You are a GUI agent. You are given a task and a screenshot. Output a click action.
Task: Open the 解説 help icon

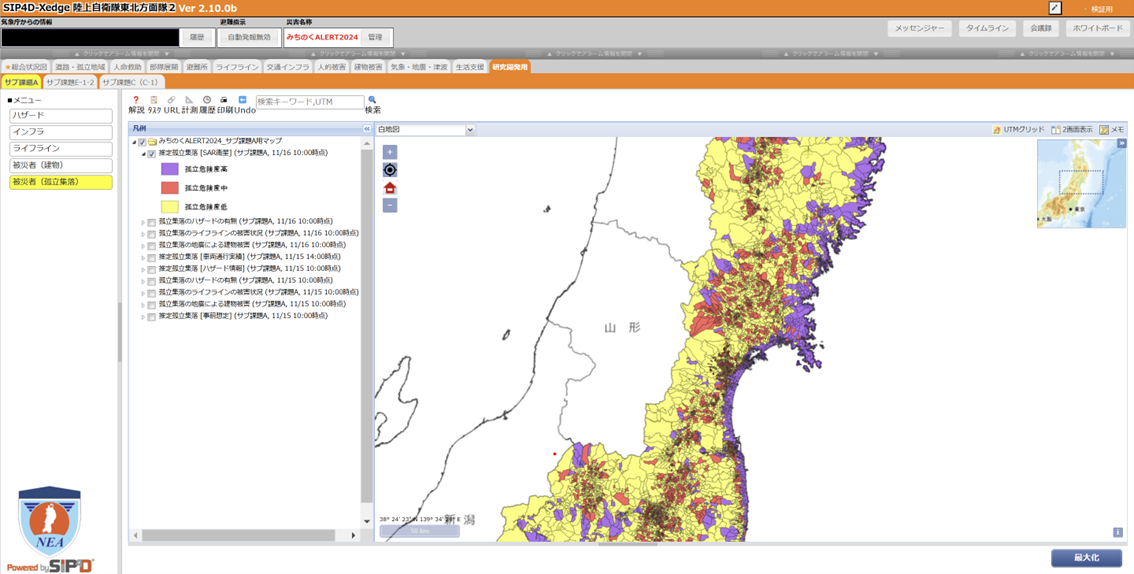(x=136, y=100)
